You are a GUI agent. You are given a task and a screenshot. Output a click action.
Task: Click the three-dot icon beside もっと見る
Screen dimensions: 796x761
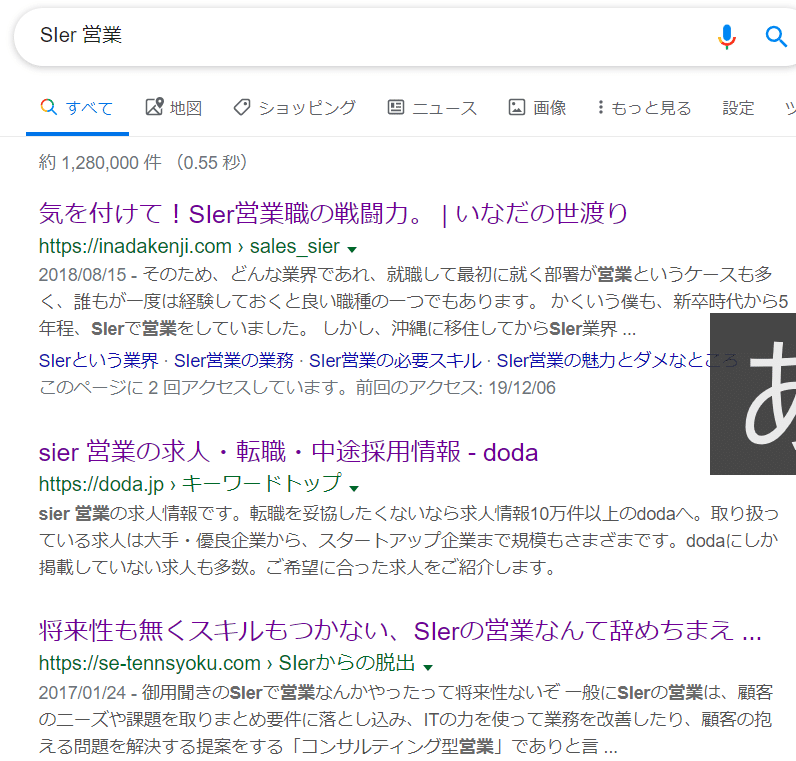pyautogui.click(x=601, y=107)
